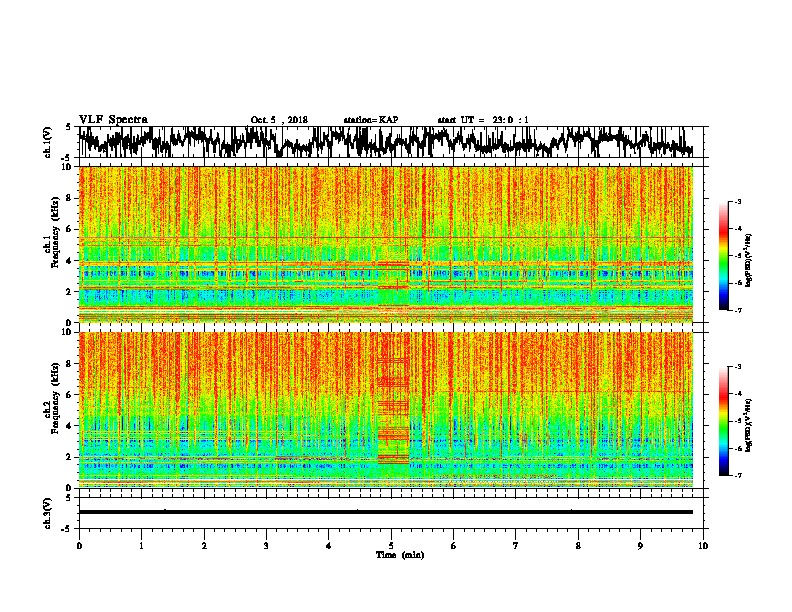Click the "10" tick label on time axis
This screenshot has width=792, height=612.
(703, 546)
